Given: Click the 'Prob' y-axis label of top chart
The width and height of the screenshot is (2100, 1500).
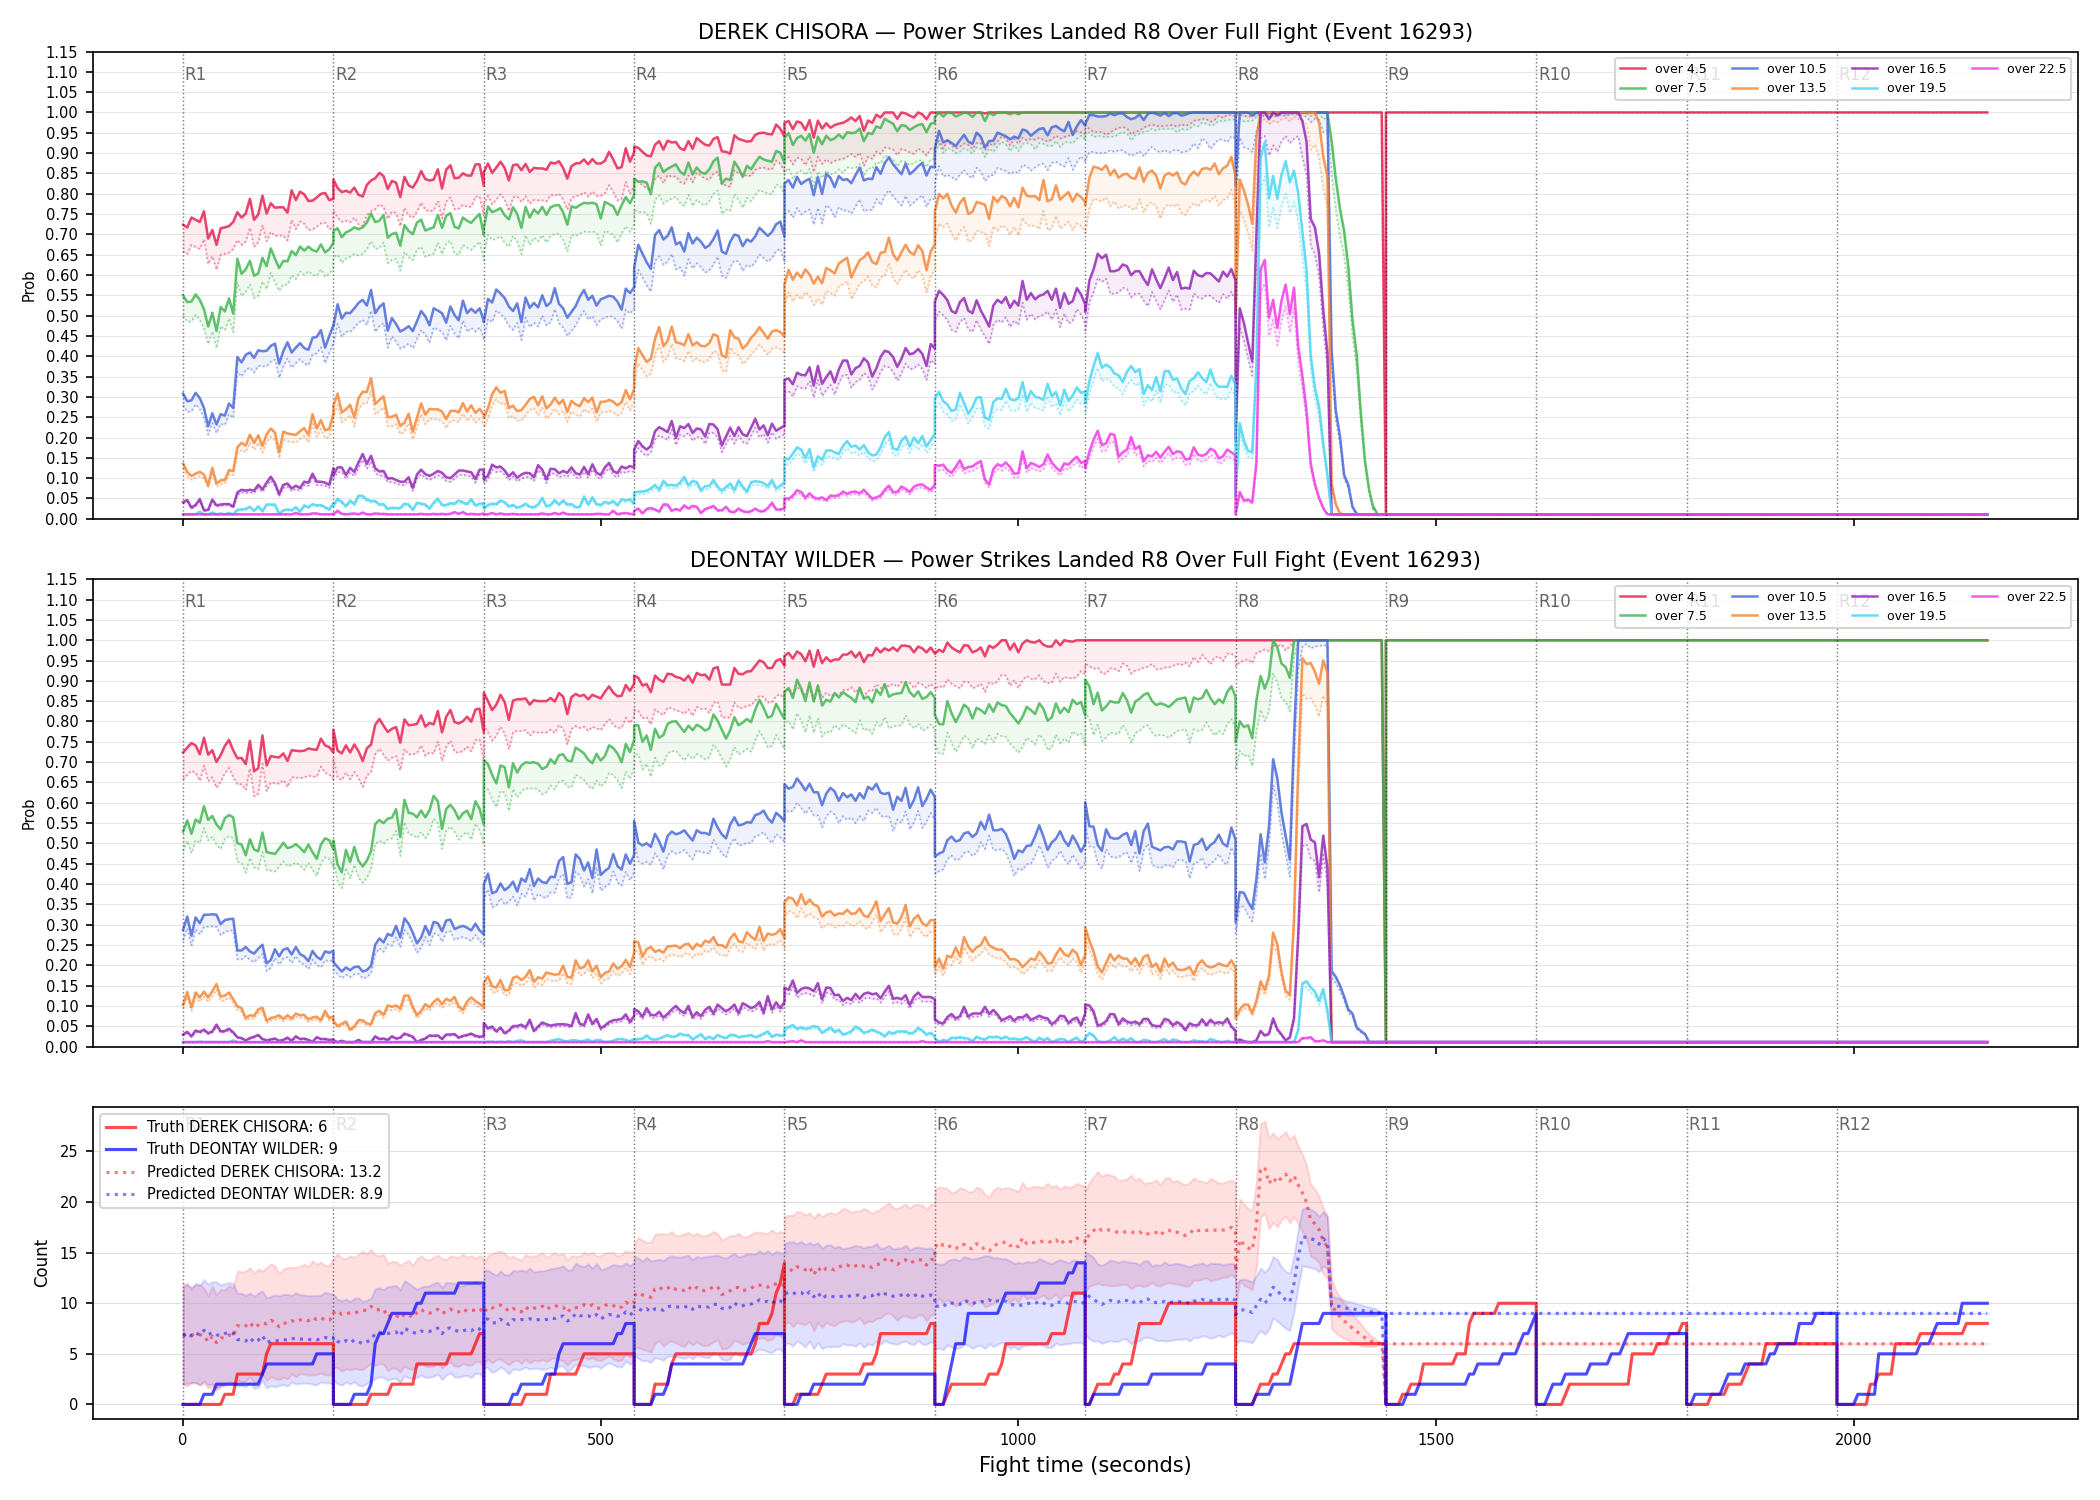Looking at the screenshot, I should [x=29, y=286].
